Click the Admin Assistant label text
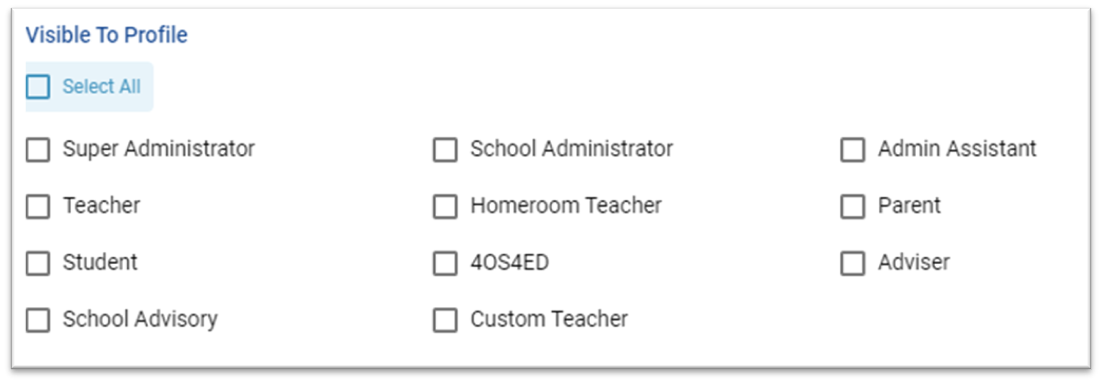The width and height of the screenshot is (1102, 383). pos(957,149)
